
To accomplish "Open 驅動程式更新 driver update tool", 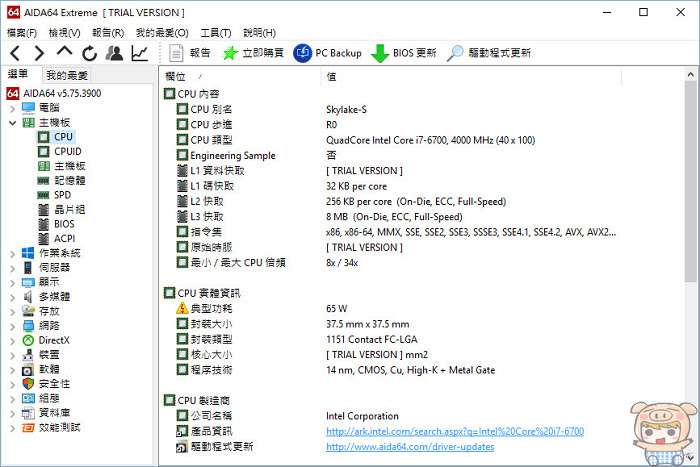I will click(488, 53).
